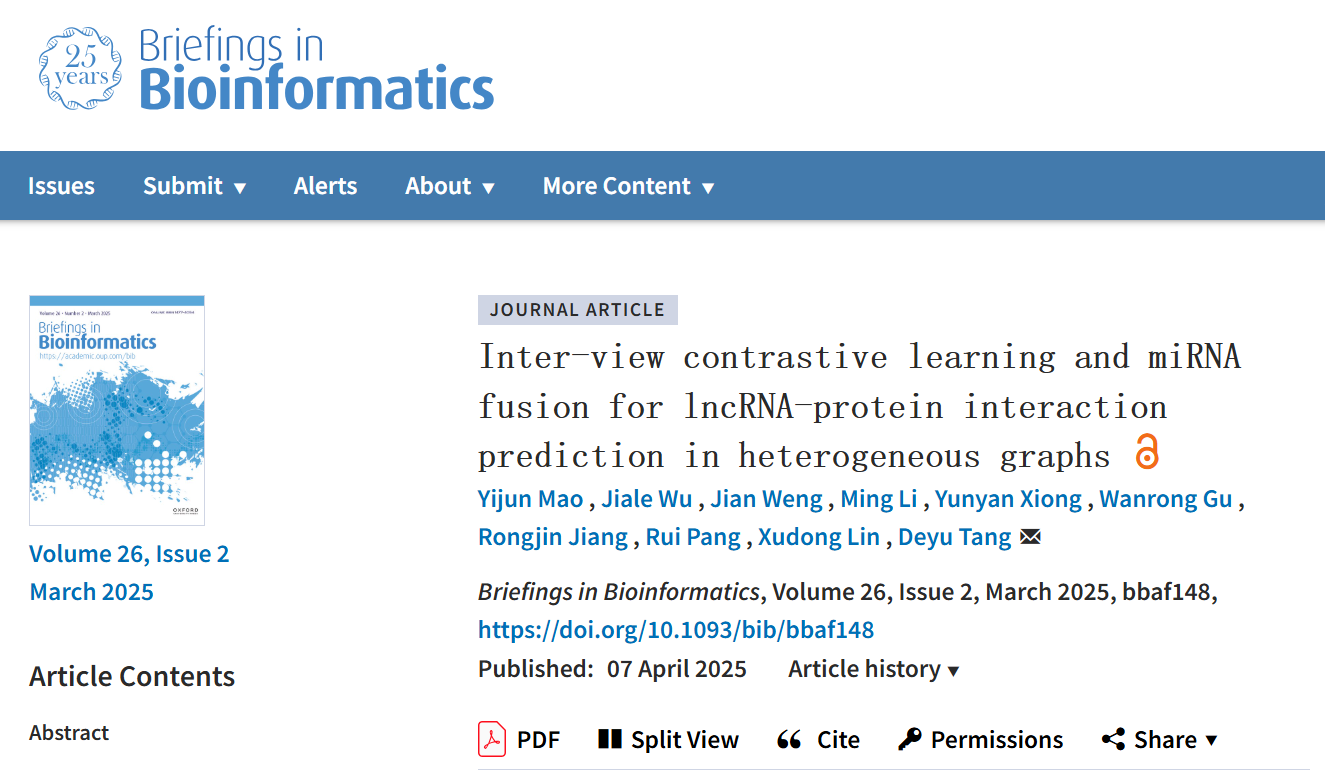Expand the Submit dropdown menu
The height and width of the screenshot is (770, 1325).
tap(194, 186)
